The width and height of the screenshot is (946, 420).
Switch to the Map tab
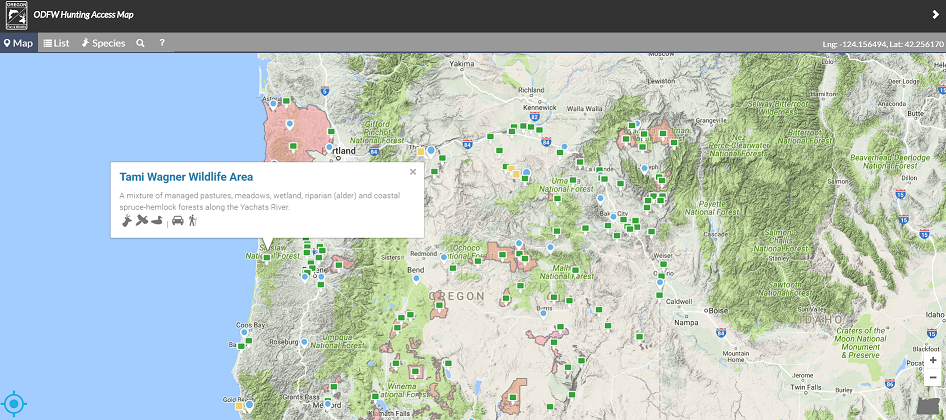[19, 43]
